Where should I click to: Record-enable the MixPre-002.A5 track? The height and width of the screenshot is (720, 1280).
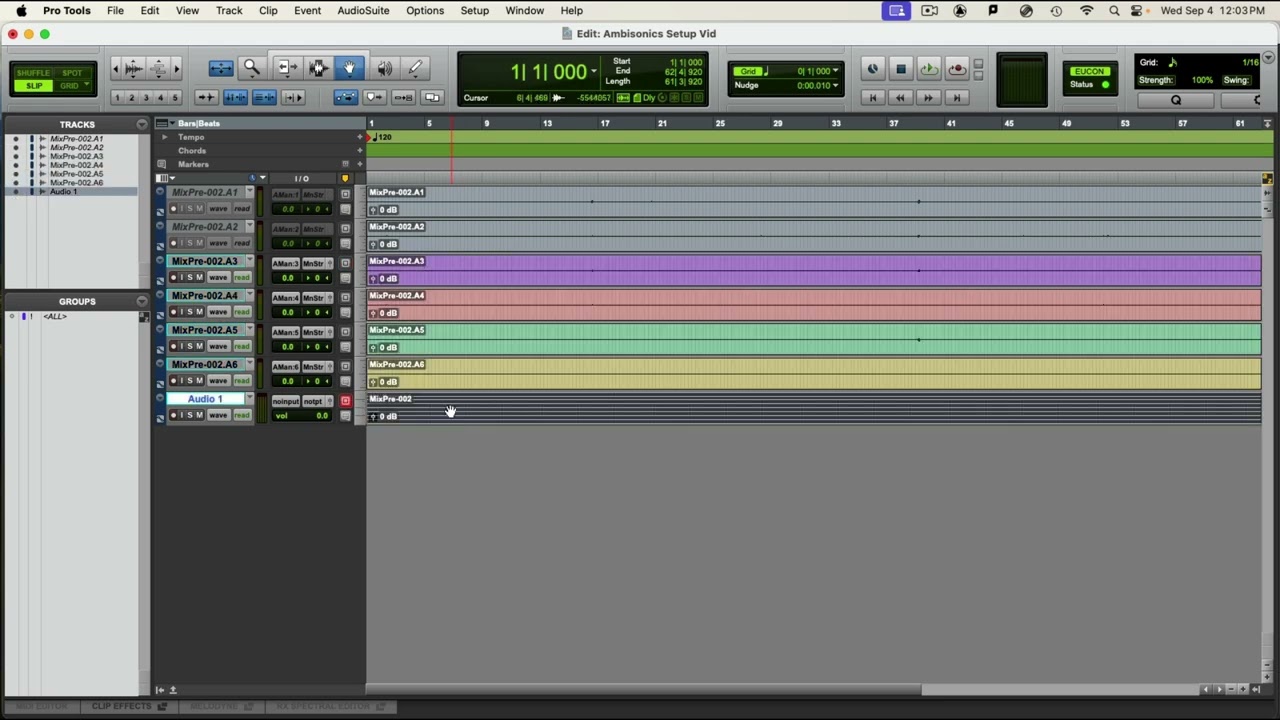173,346
